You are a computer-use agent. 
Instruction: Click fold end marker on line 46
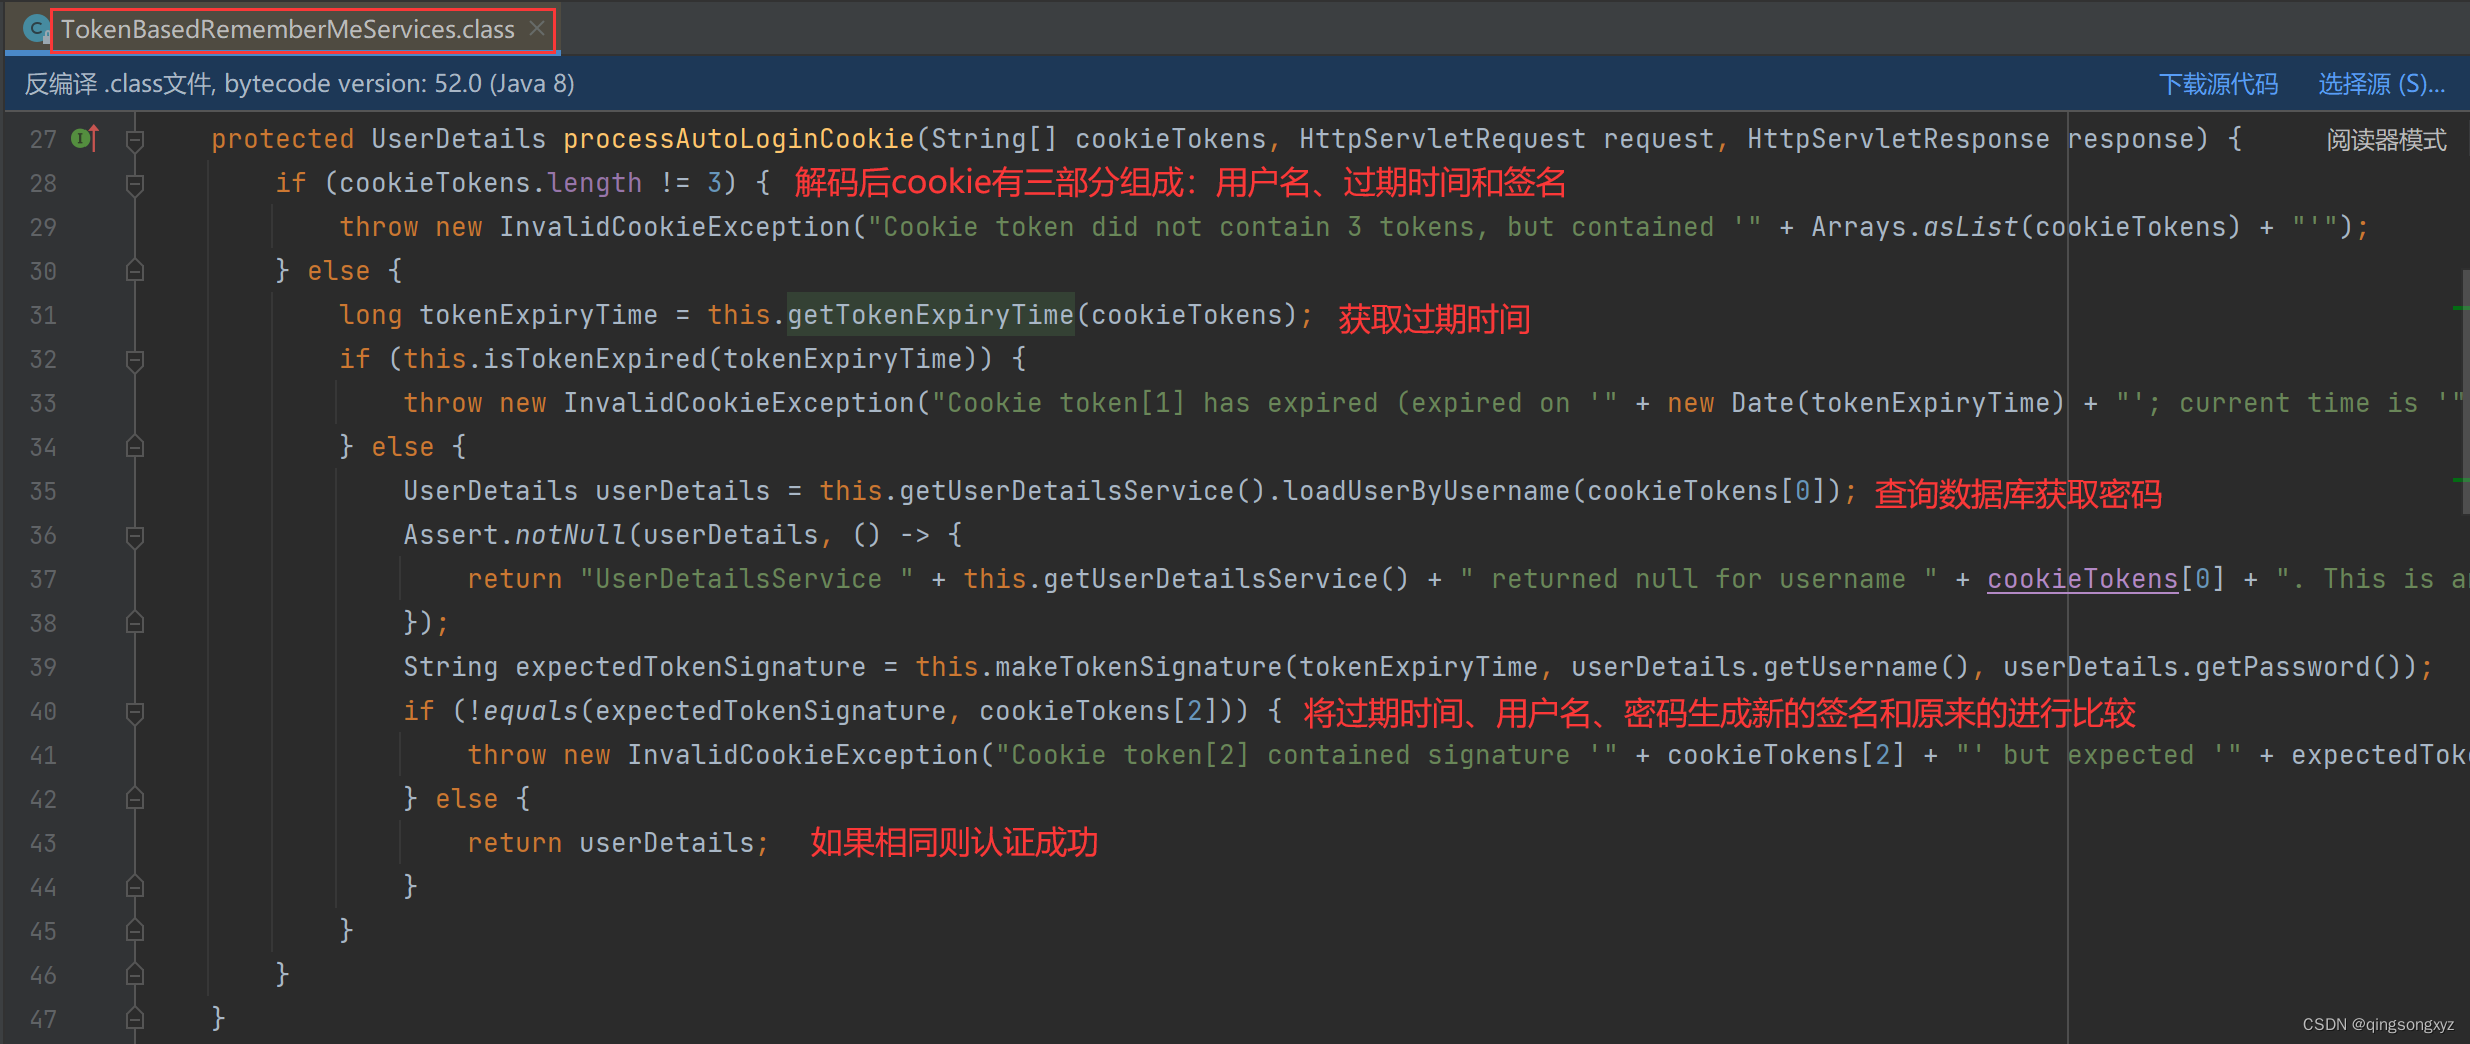[x=135, y=975]
